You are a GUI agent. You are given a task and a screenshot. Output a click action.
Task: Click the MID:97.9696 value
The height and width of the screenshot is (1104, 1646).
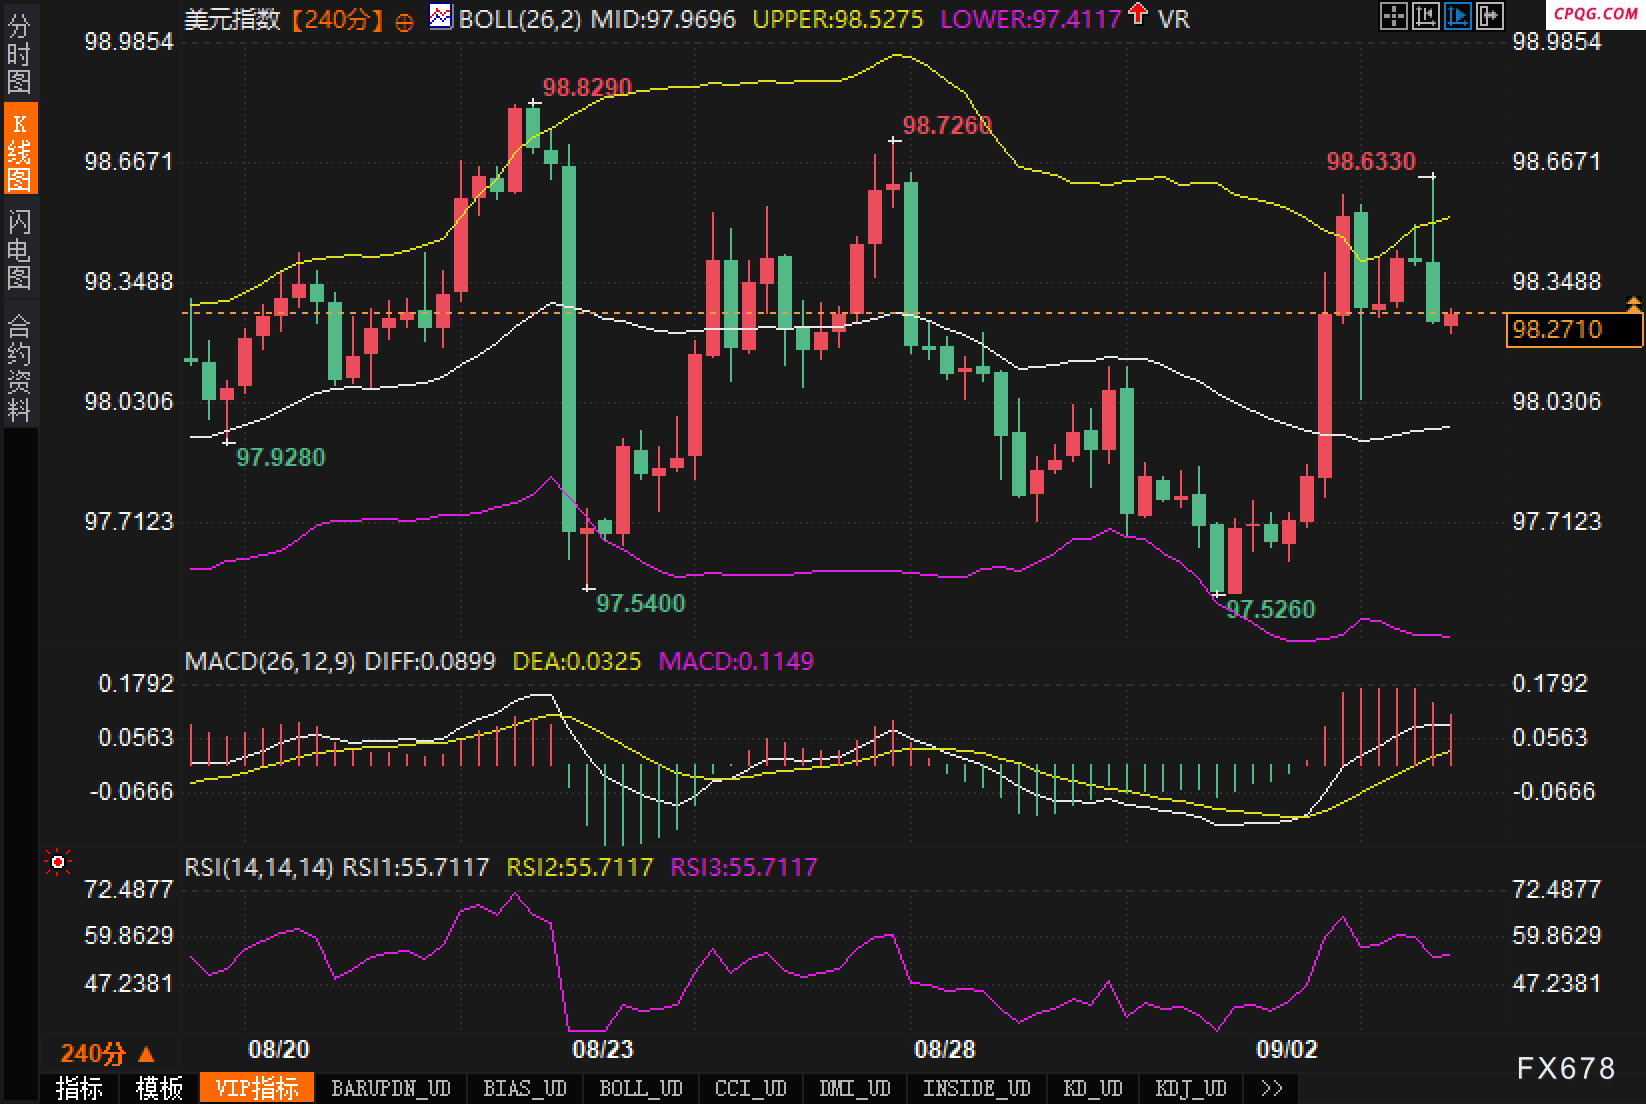[x=663, y=18]
